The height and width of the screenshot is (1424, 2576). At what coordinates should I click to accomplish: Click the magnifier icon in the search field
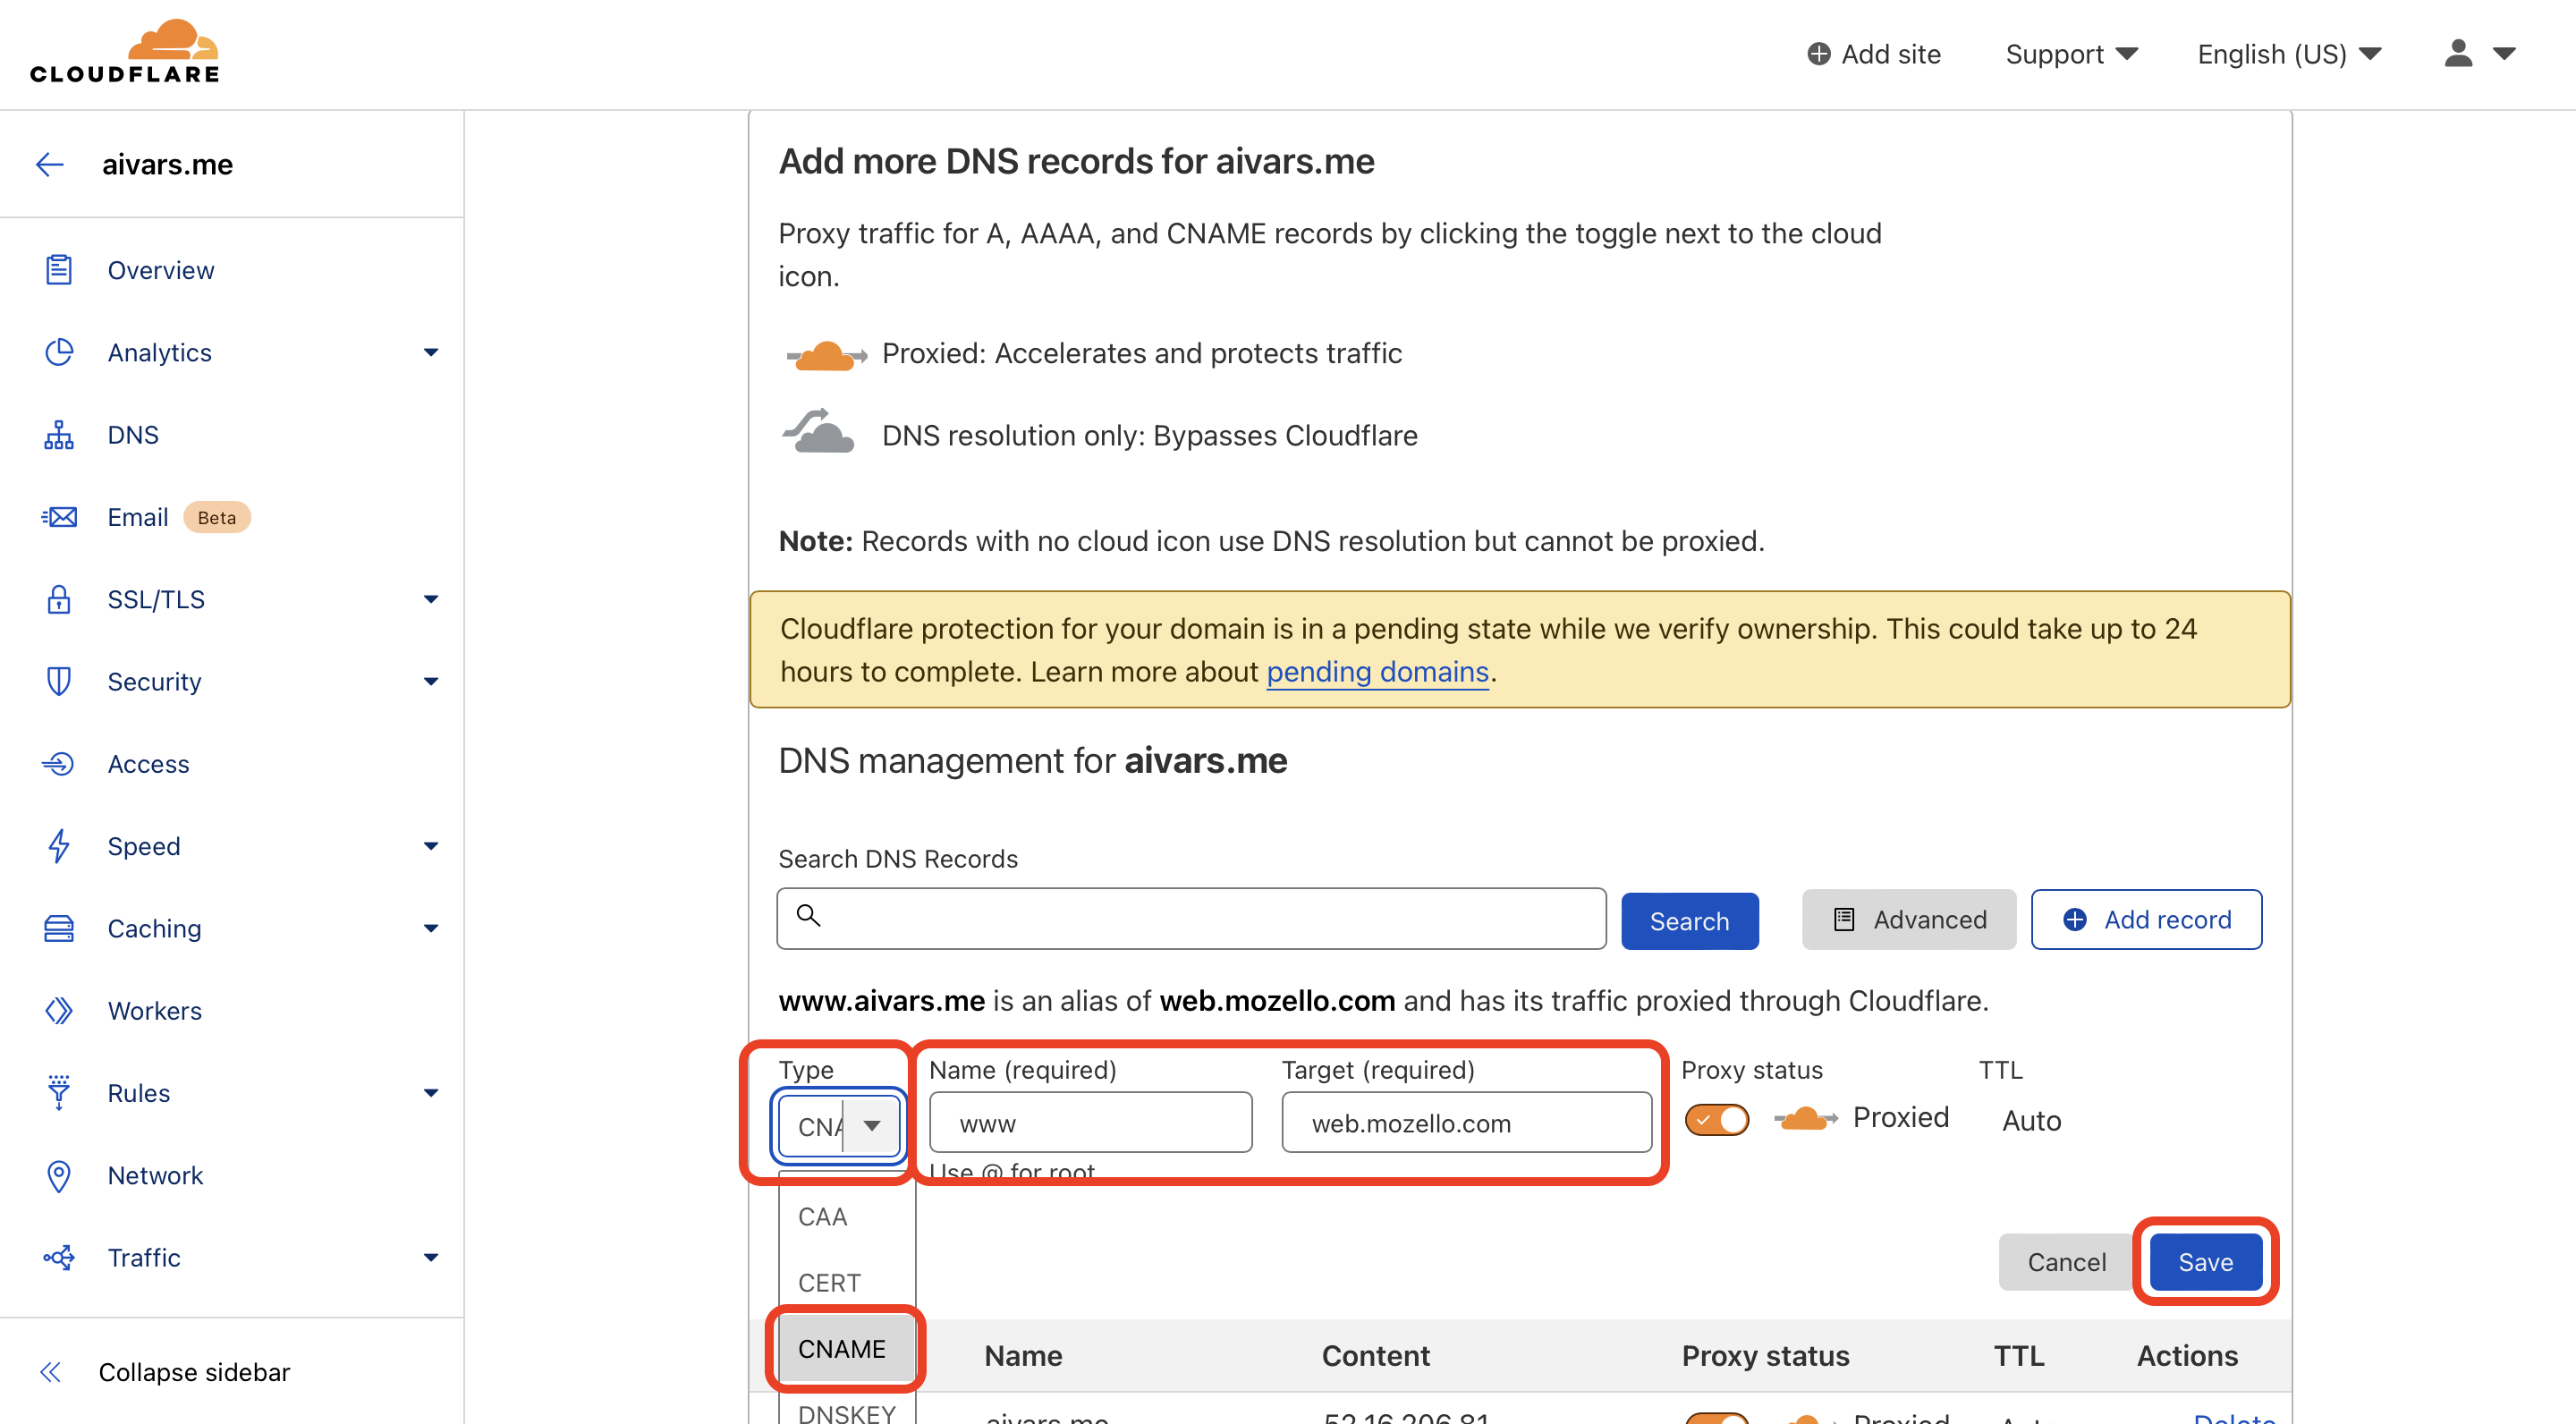(x=808, y=915)
